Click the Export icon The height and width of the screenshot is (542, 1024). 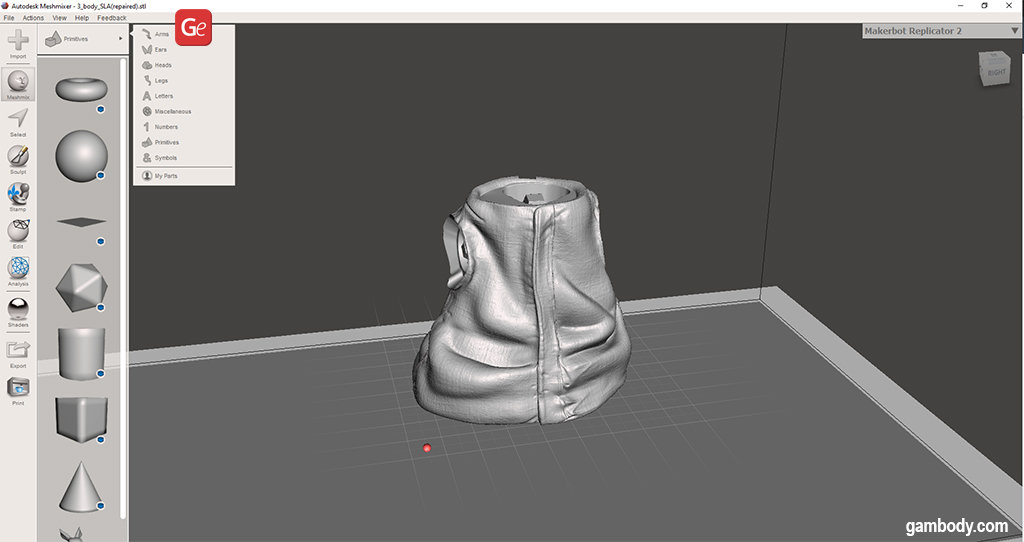point(18,350)
